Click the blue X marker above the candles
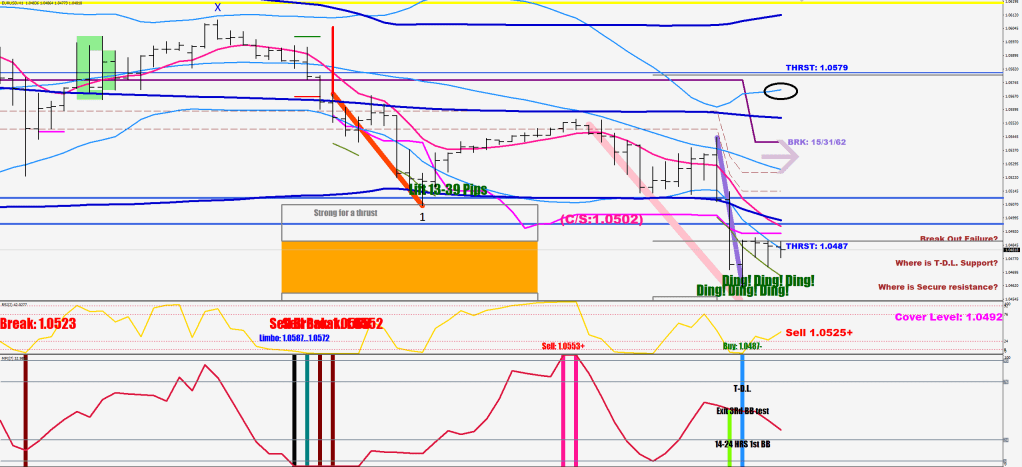Image resolution: width=1022 pixels, height=467 pixels. click(218, 8)
